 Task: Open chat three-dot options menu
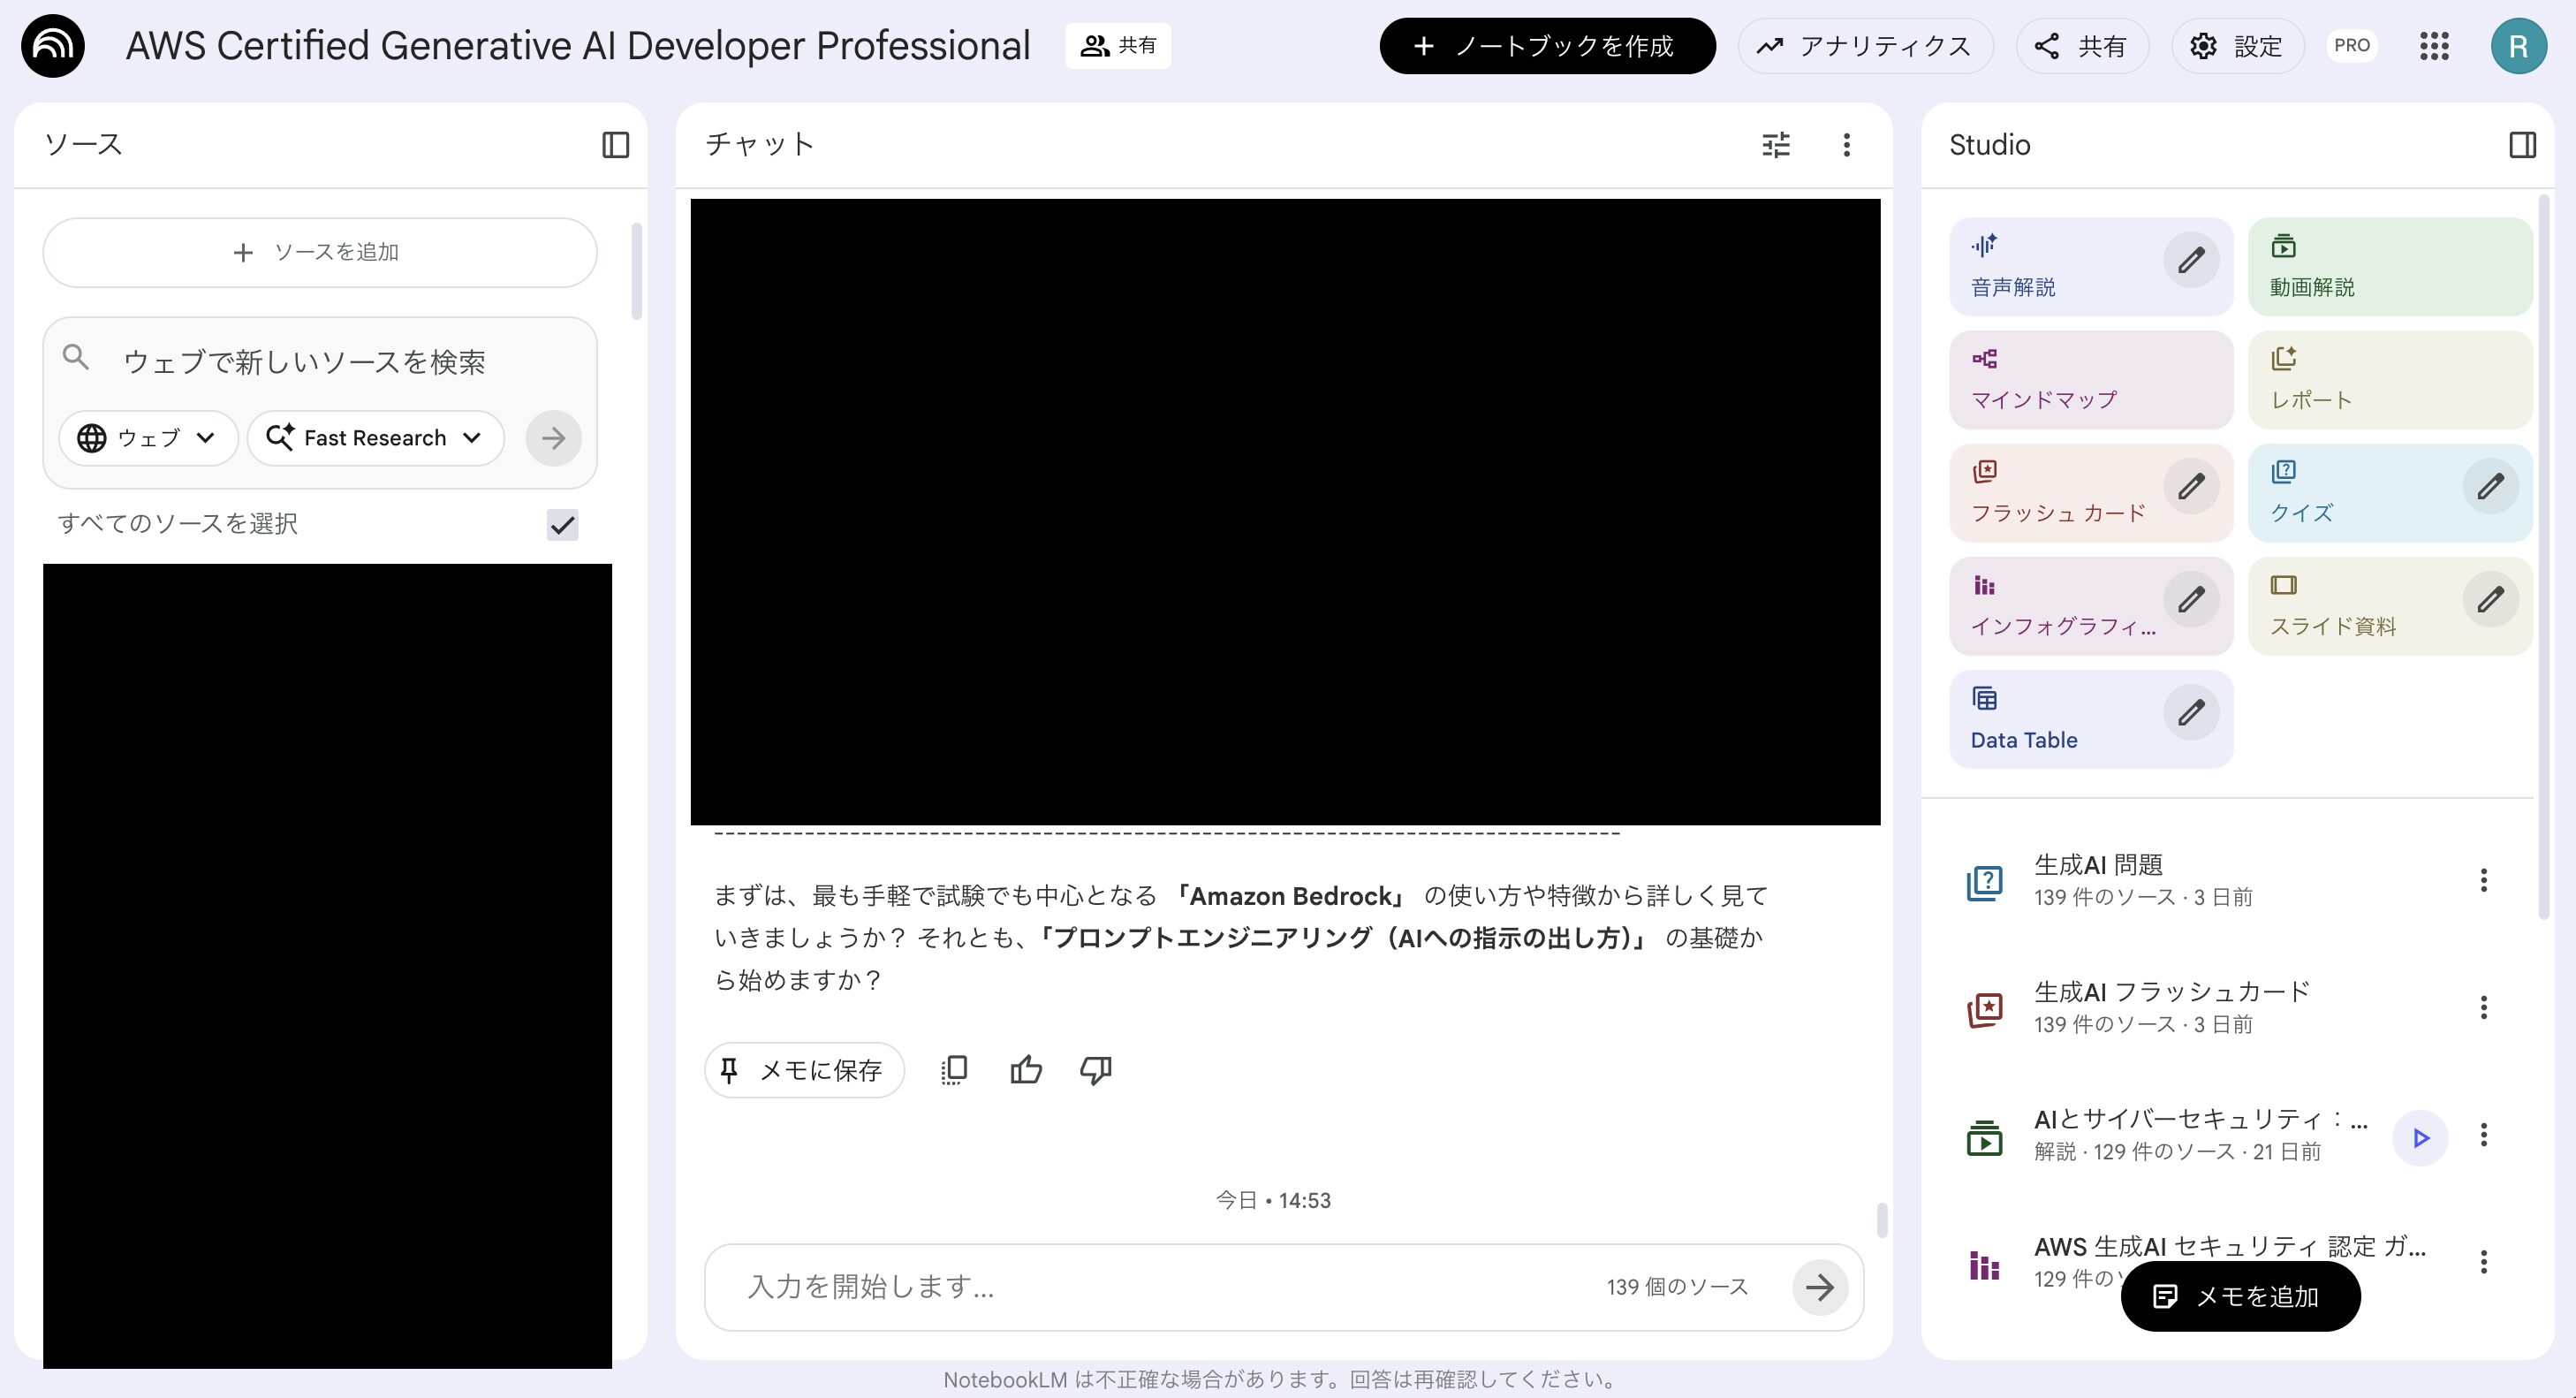pos(1846,145)
